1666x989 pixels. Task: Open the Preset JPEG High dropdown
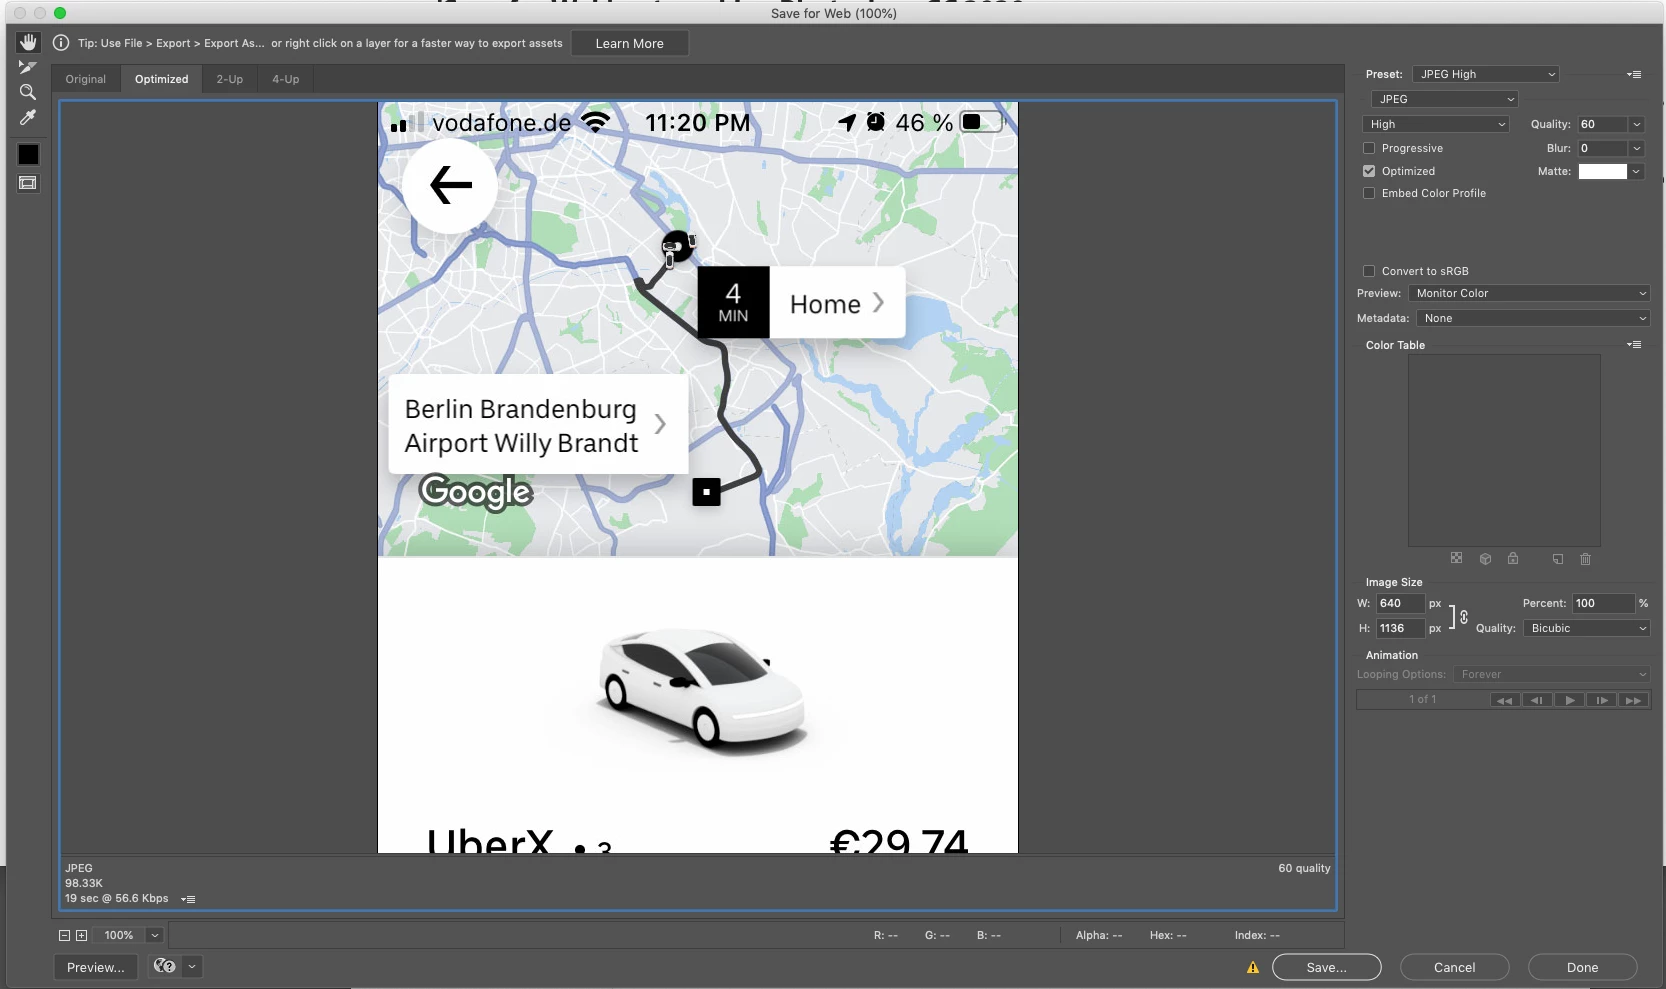(1486, 74)
